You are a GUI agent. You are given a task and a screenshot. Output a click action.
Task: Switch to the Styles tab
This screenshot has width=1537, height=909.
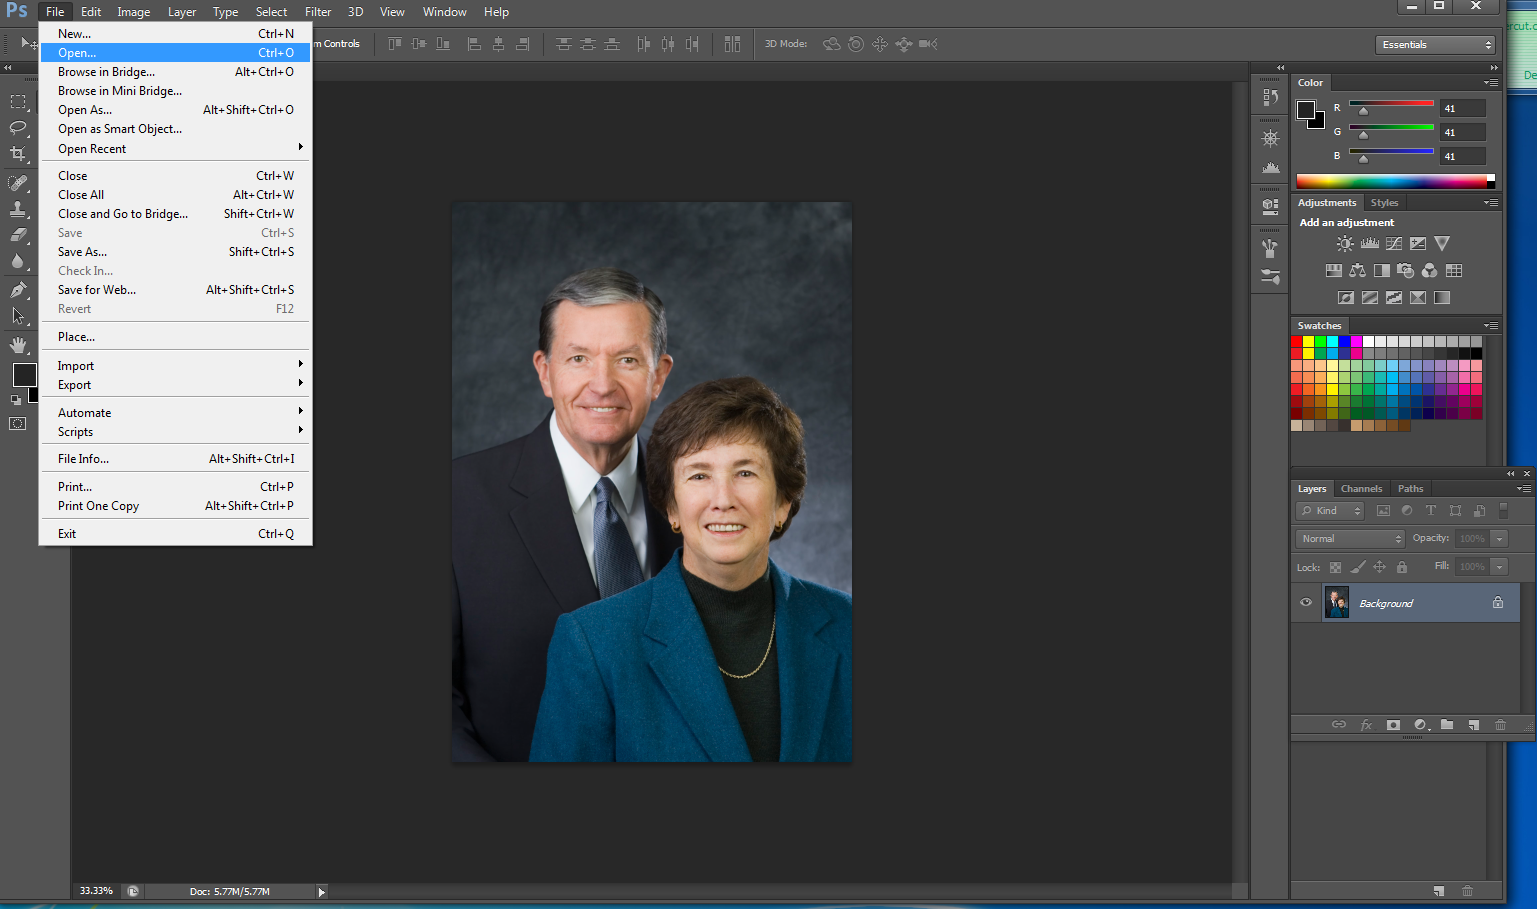pyautogui.click(x=1384, y=203)
